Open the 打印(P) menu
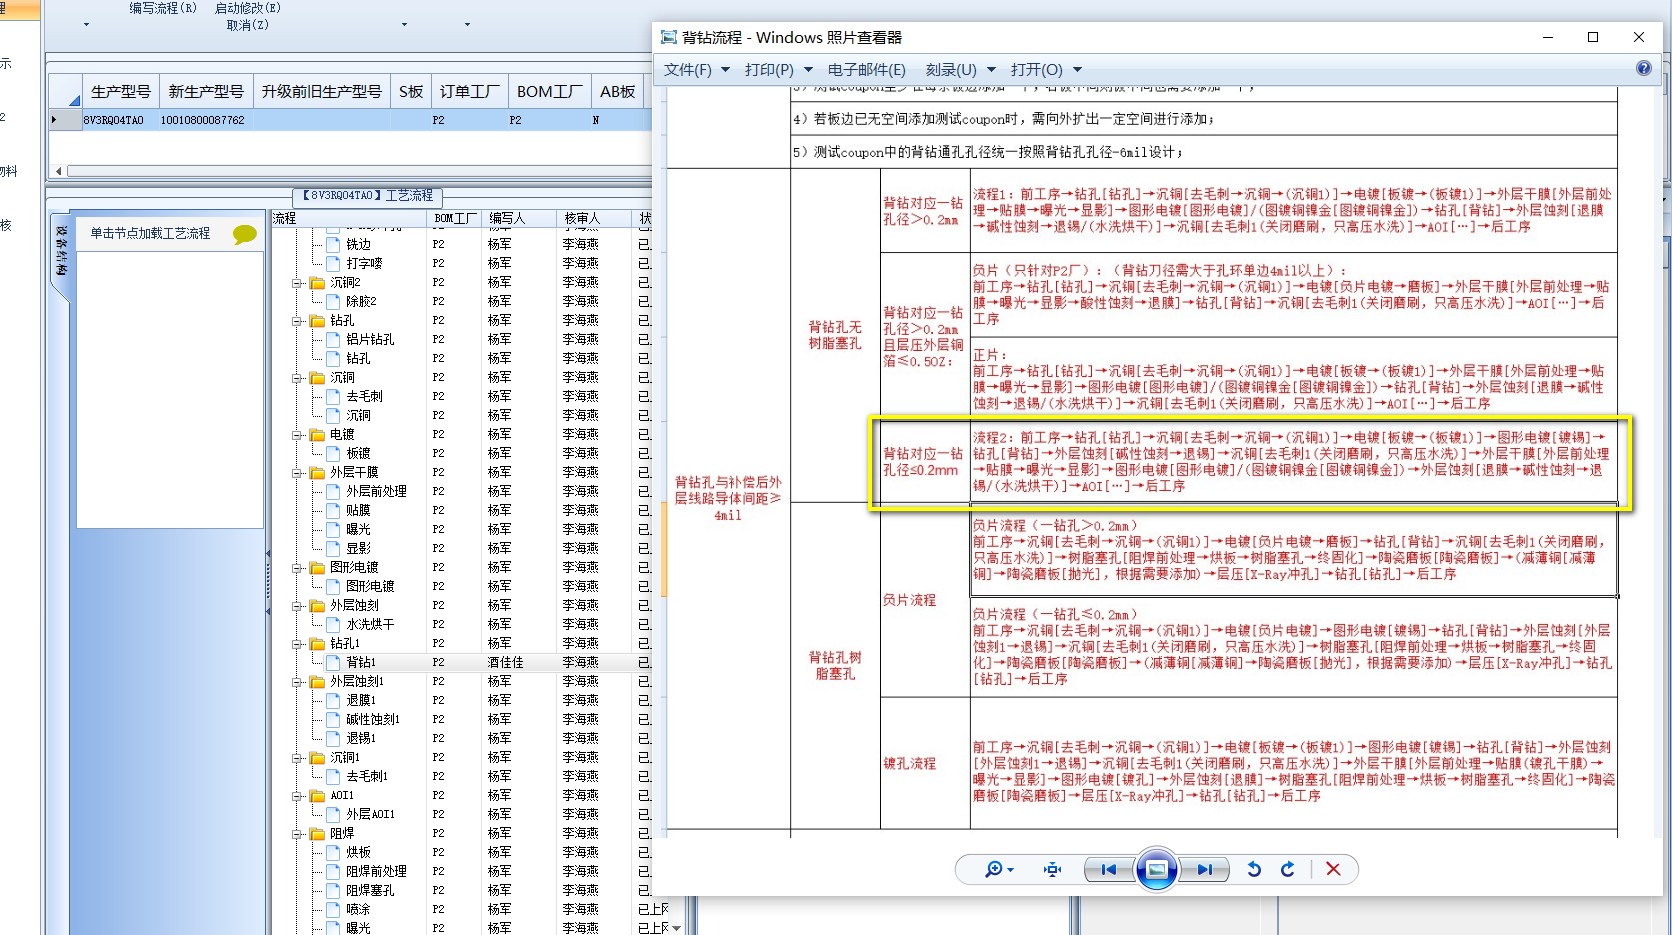The image size is (1672, 935). 778,70
